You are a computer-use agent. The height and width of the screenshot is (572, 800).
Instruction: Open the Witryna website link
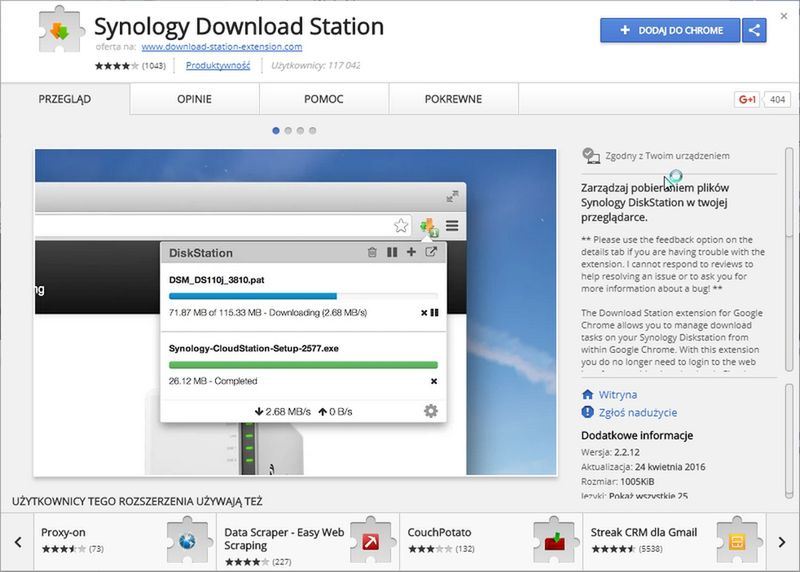coord(617,394)
